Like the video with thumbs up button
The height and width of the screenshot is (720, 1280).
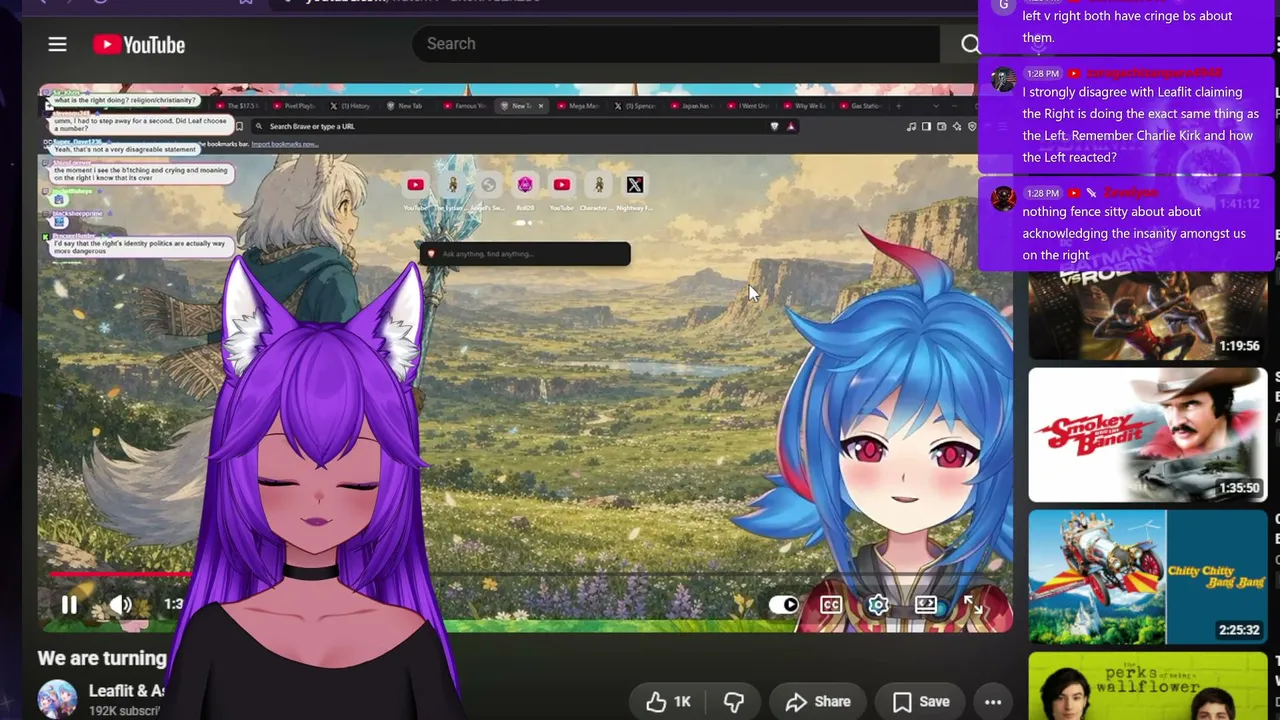coord(668,702)
